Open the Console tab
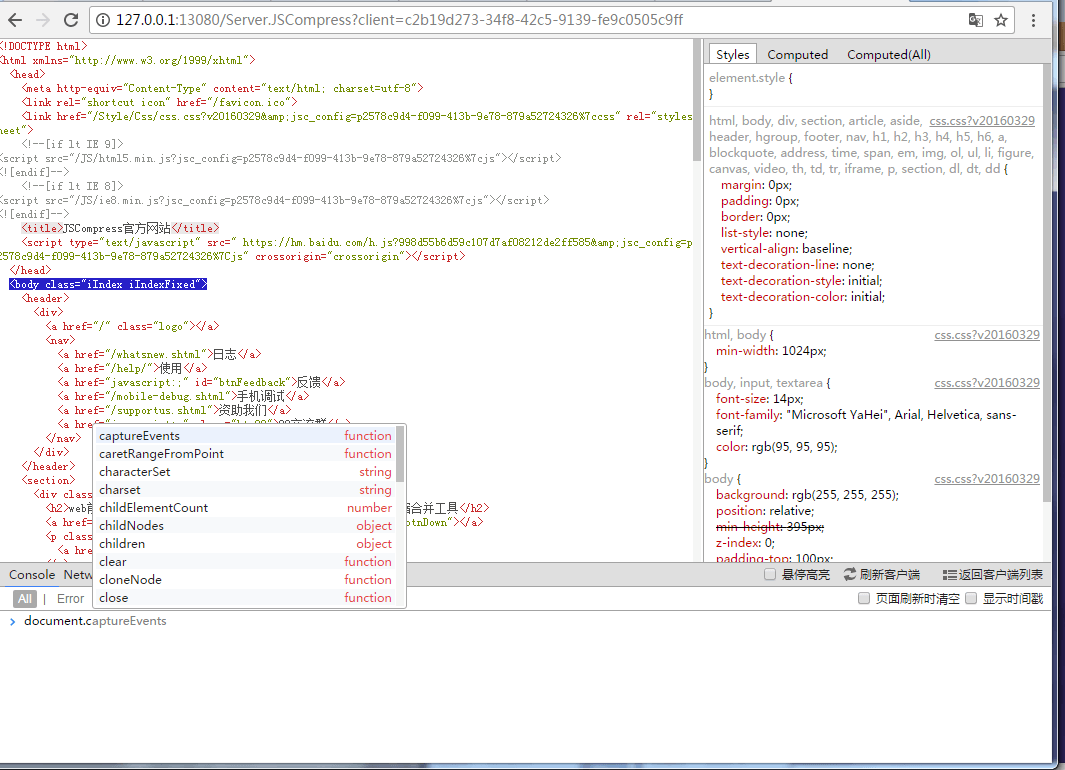The image size is (1065, 770). [x=32, y=574]
